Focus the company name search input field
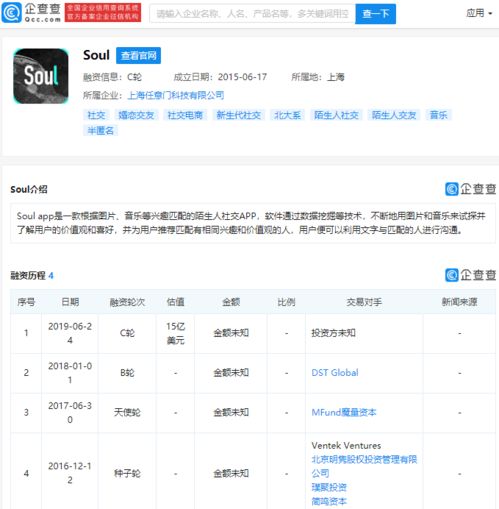The image size is (499, 509). coord(252,14)
